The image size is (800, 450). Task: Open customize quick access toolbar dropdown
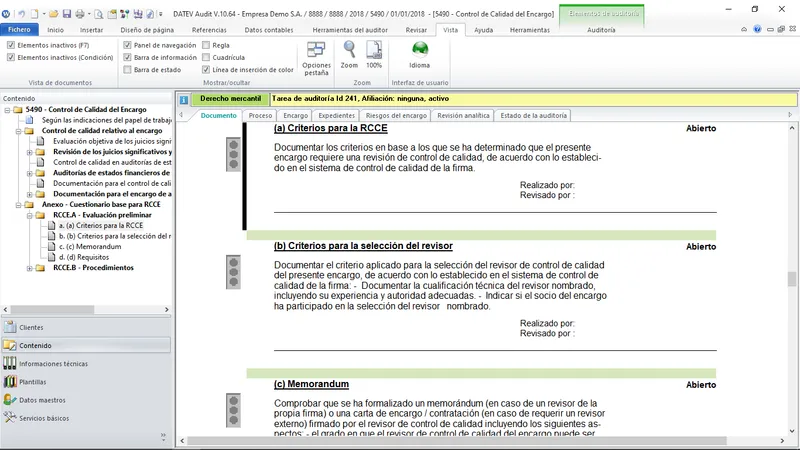(161, 14)
